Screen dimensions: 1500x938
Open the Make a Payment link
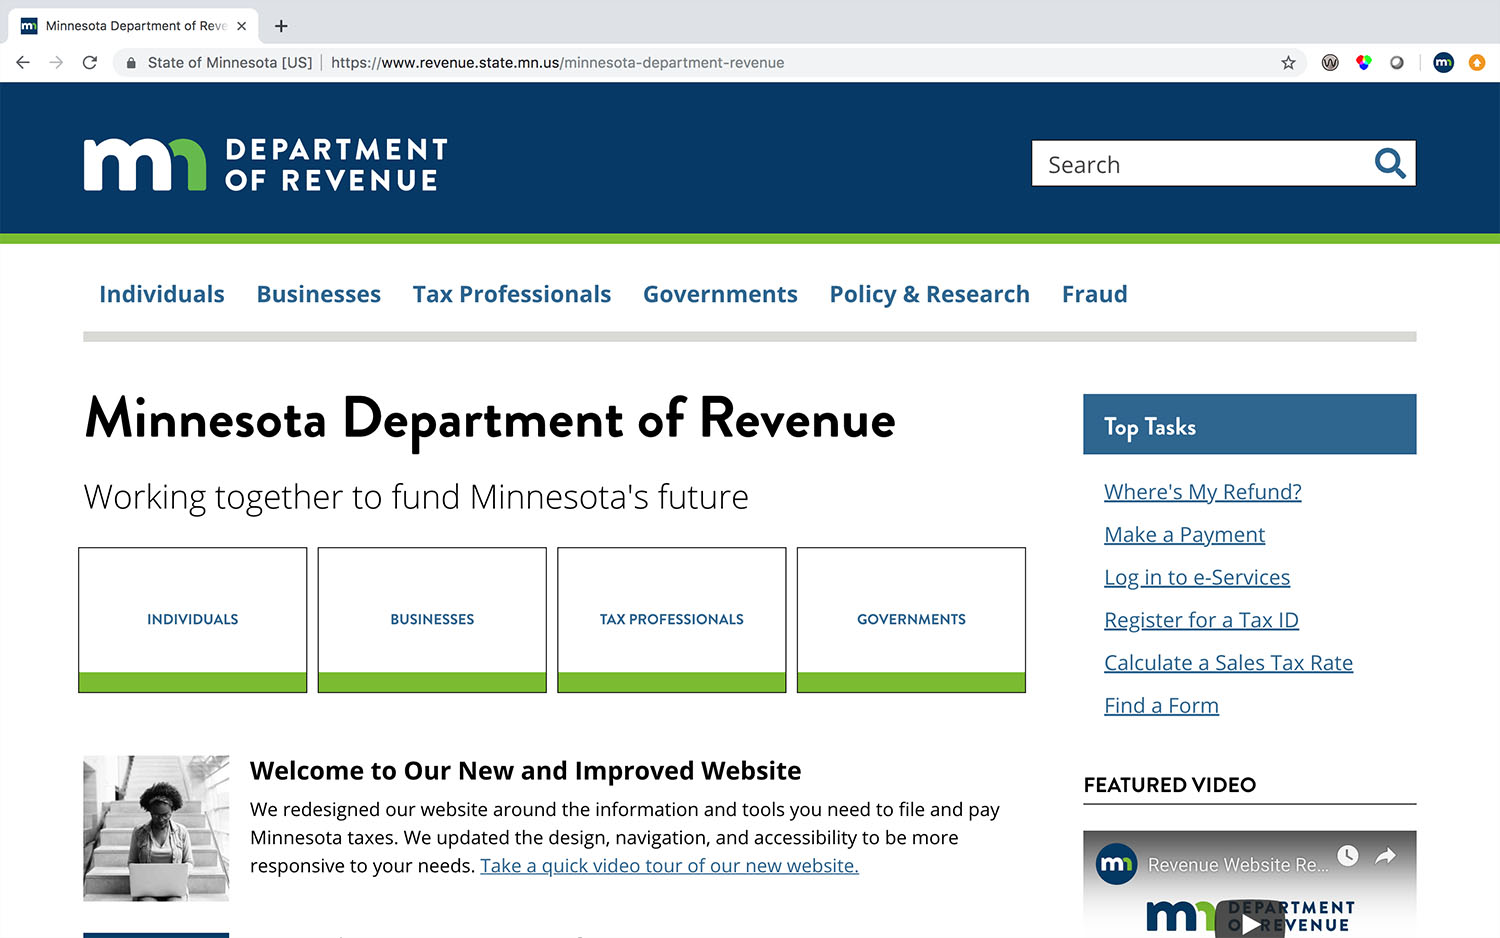[x=1185, y=535]
